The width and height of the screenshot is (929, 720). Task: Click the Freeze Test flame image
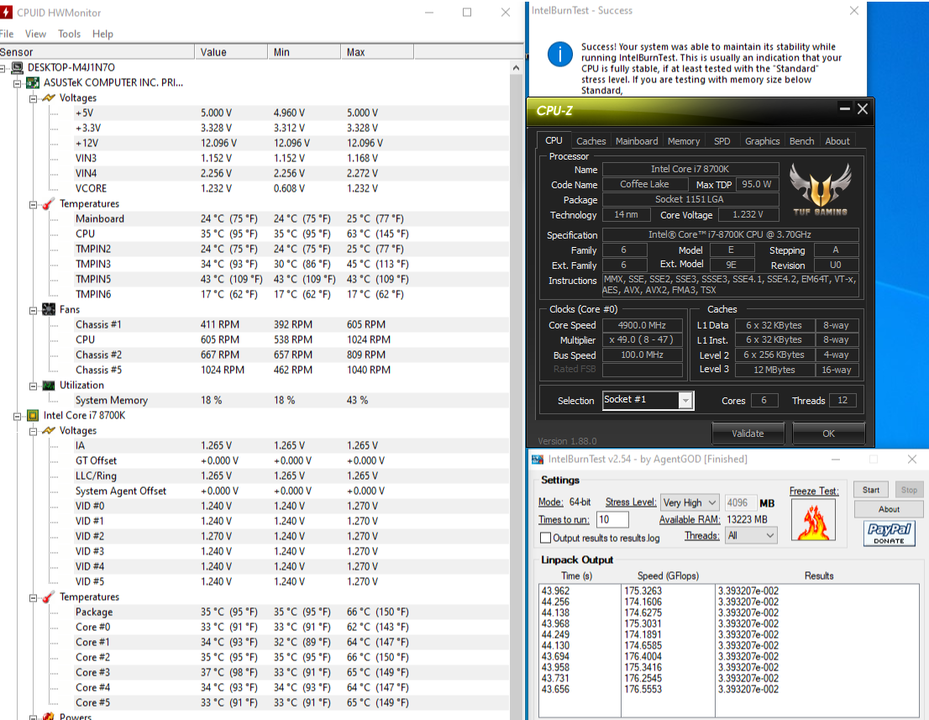coord(813,520)
